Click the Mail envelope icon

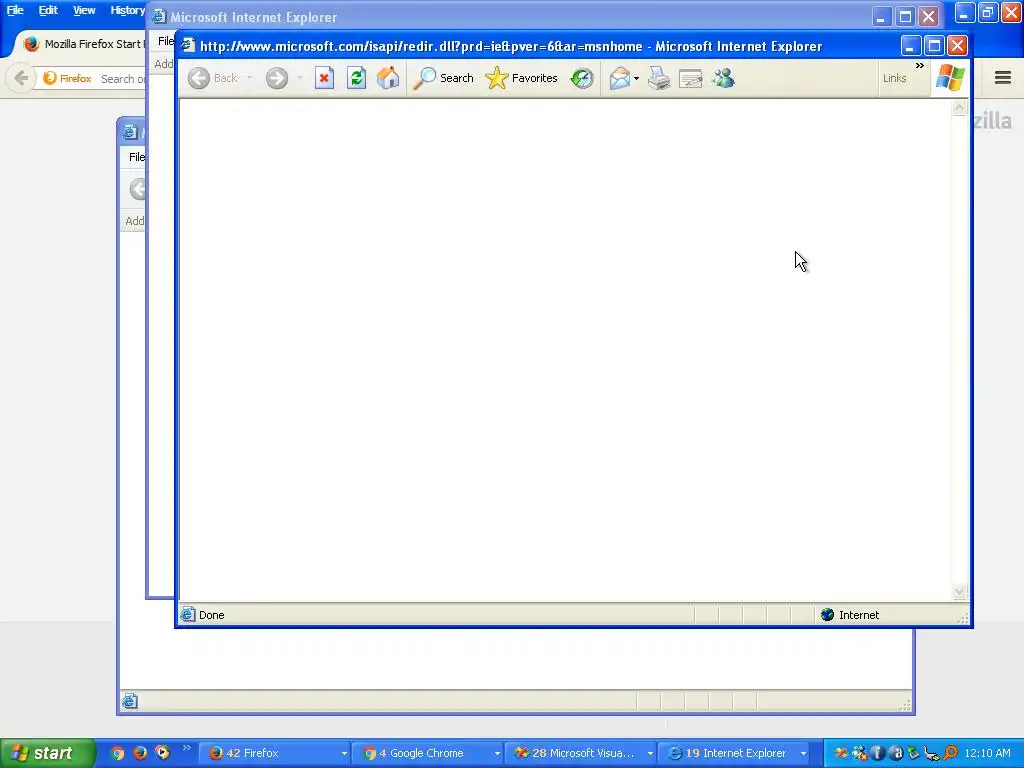(x=619, y=78)
